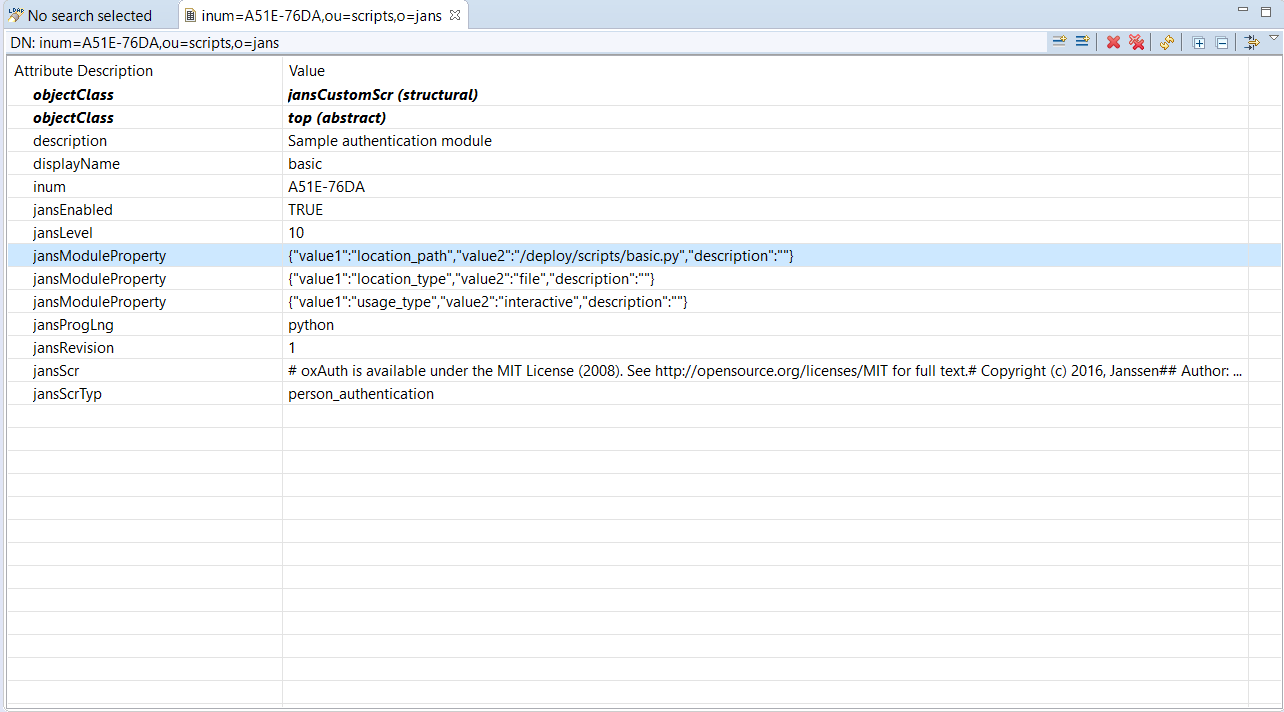The height and width of the screenshot is (712, 1284).
Task: Refresh the entry with the yellow arrows icon
Action: (1166, 42)
